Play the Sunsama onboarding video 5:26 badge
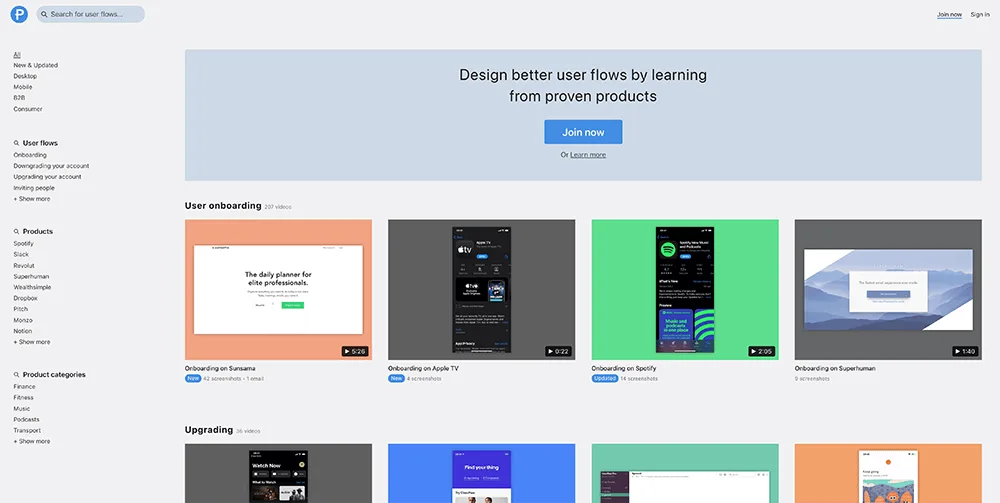The image size is (1000, 503). coord(354,351)
